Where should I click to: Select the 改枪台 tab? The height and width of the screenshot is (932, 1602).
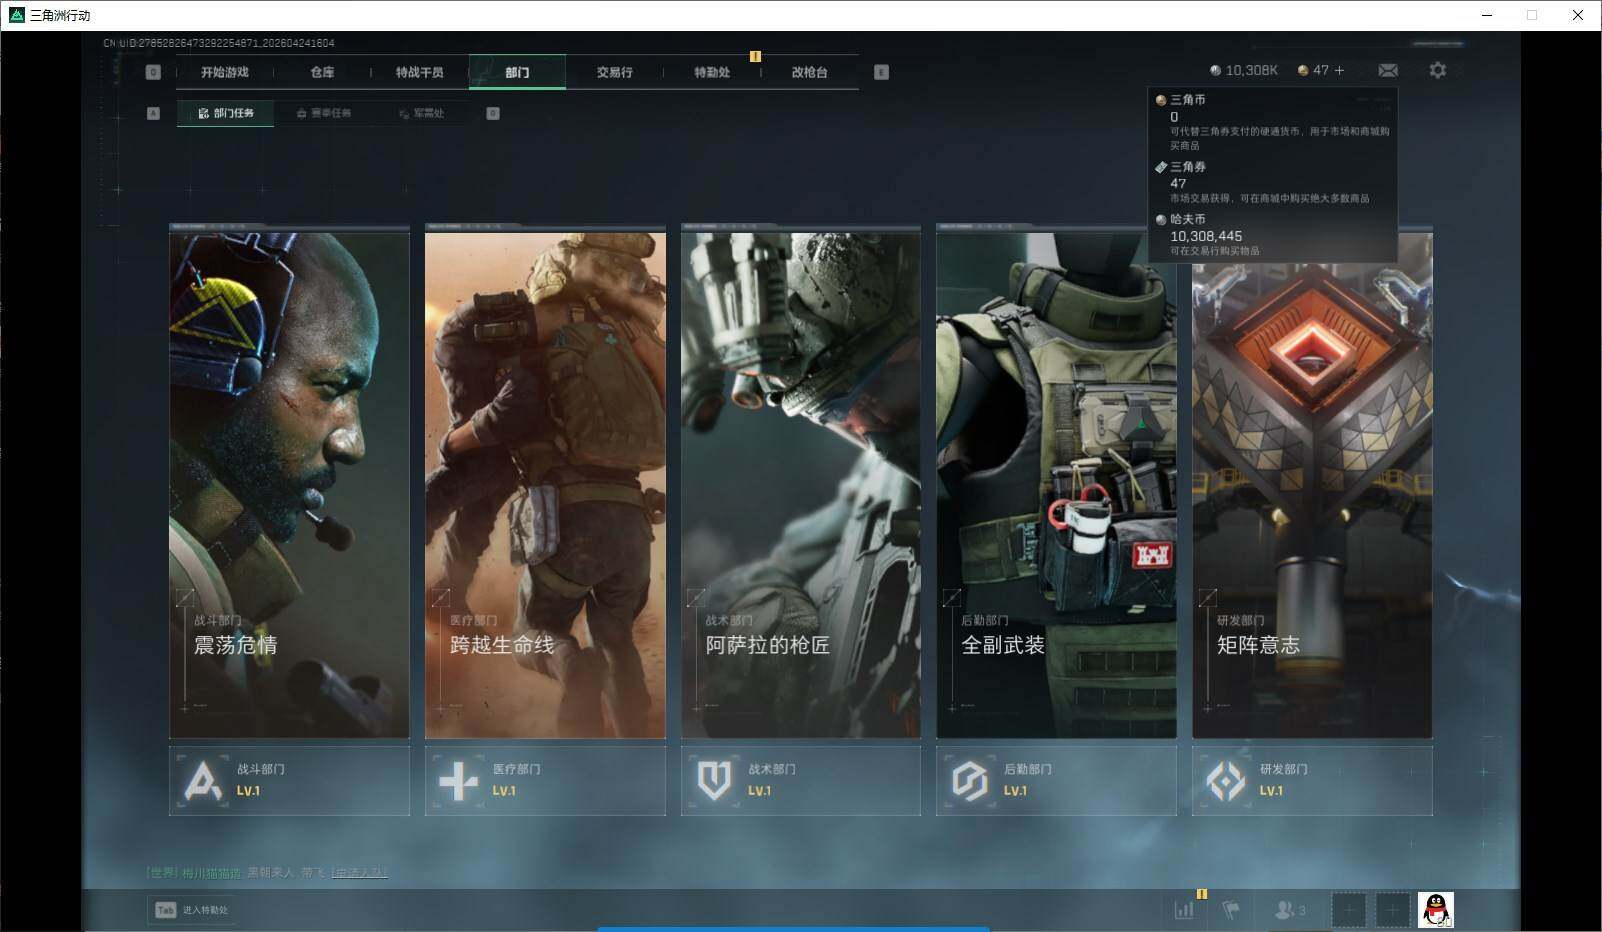coord(809,72)
